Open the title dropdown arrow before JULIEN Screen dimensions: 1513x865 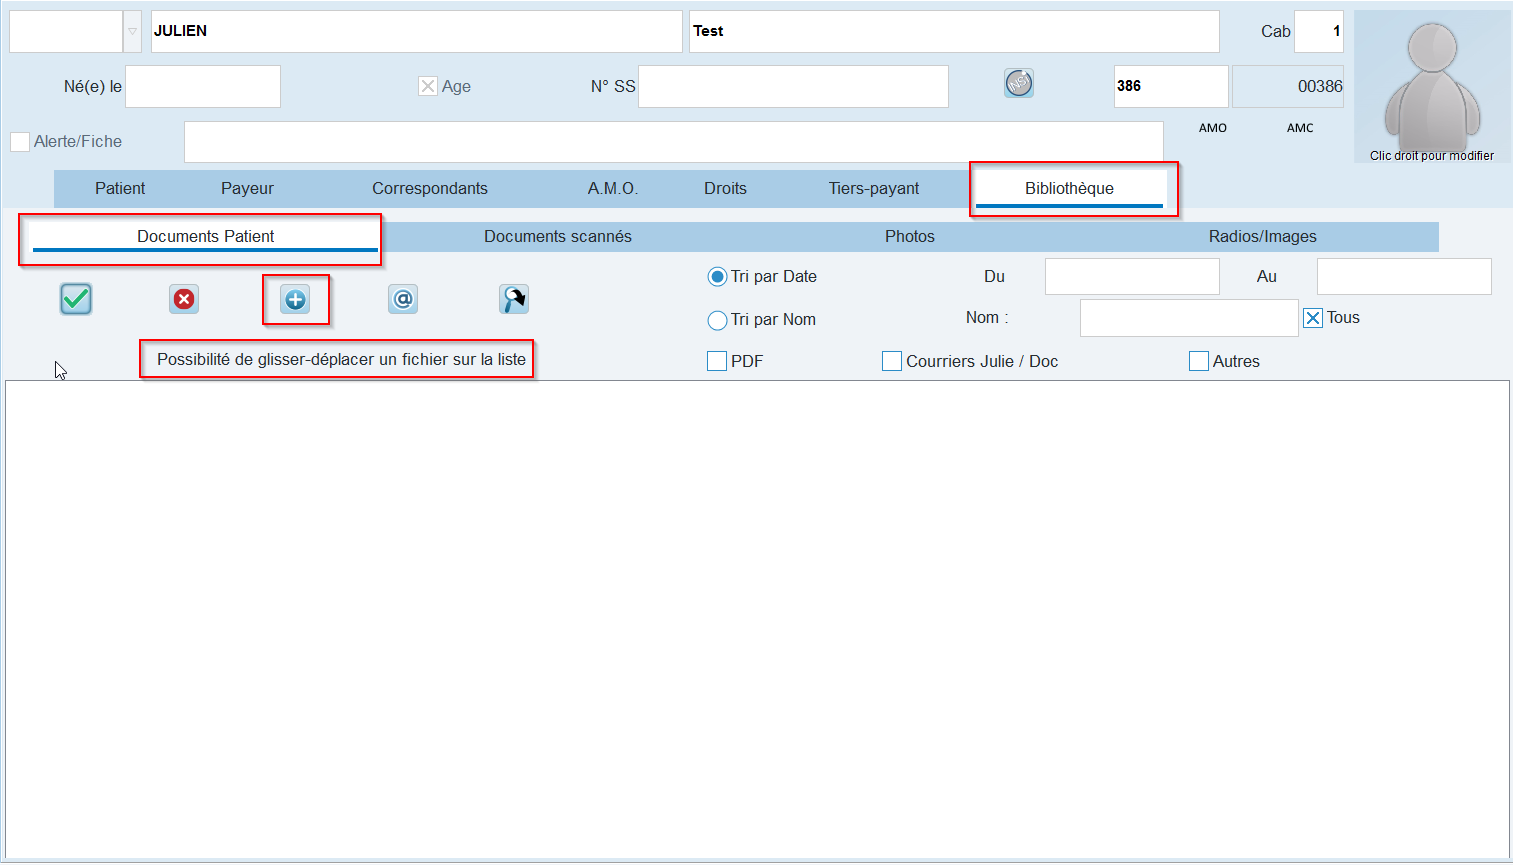[x=132, y=32]
